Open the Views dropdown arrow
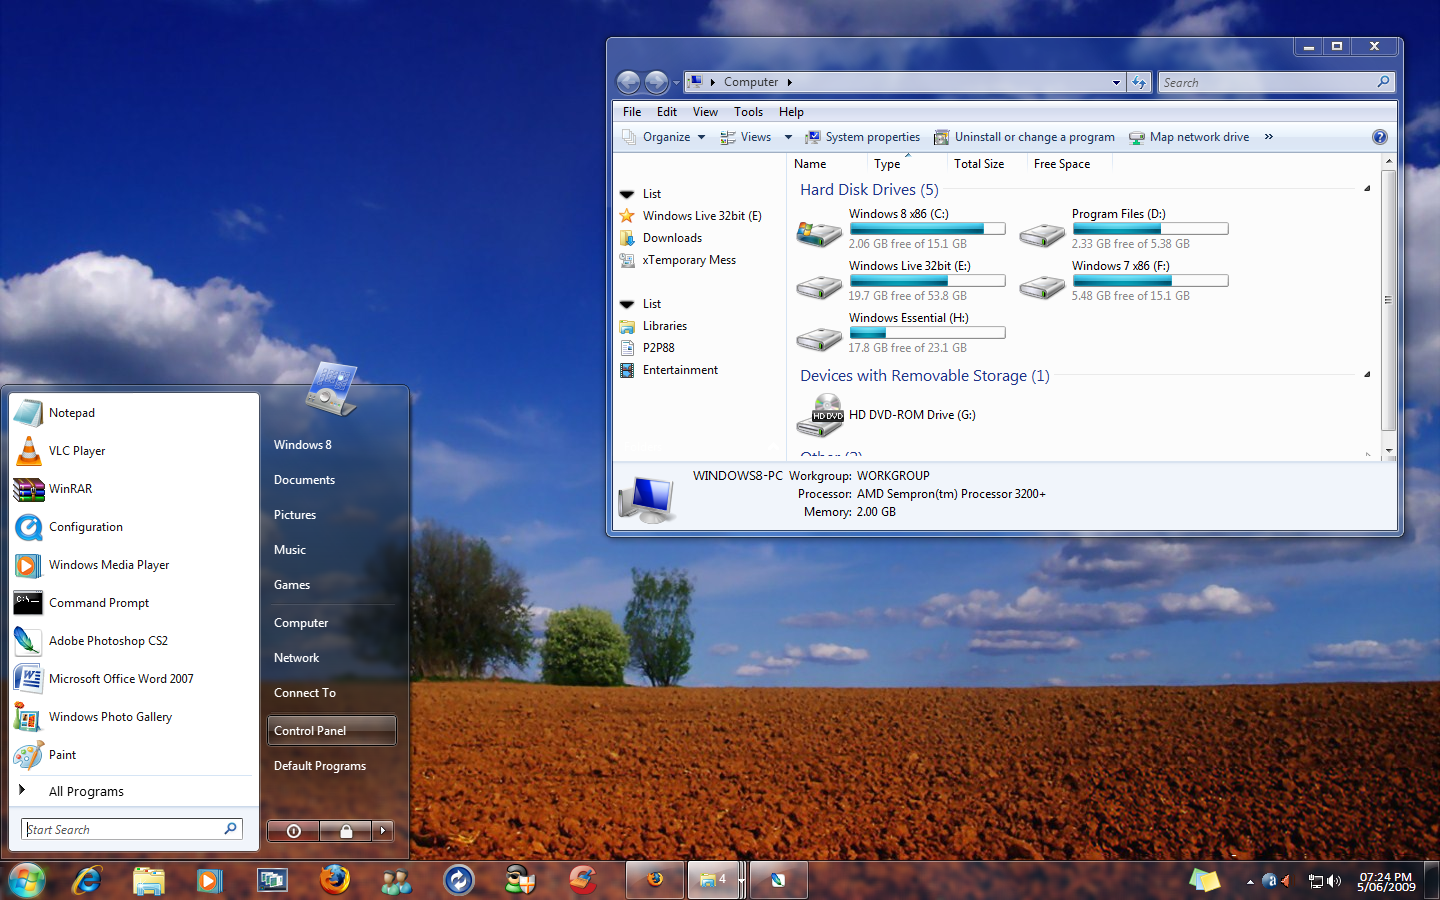Image resolution: width=1440 pixels, height=900 pixels. [x=788, y=137]
